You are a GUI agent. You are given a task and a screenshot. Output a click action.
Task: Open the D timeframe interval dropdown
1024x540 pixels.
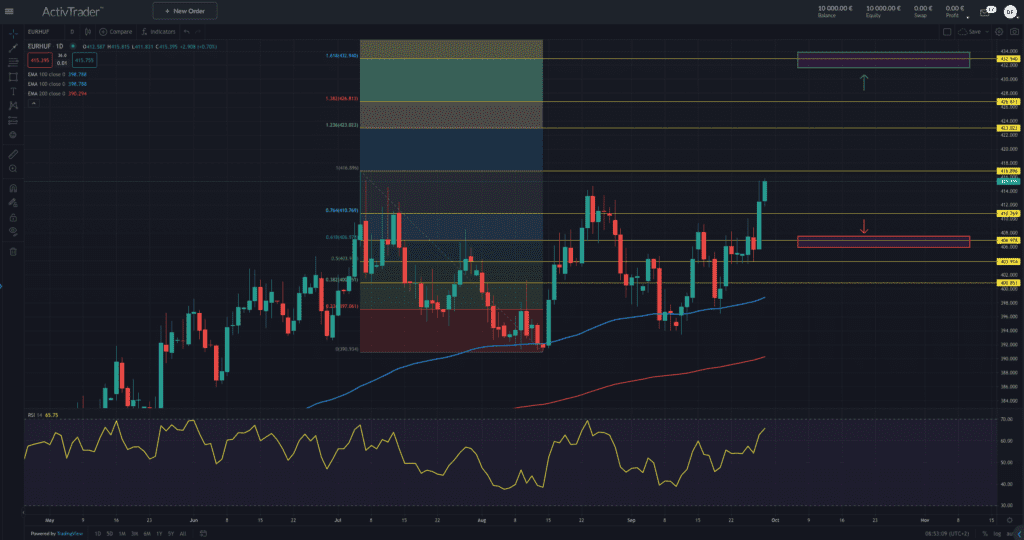71,32
